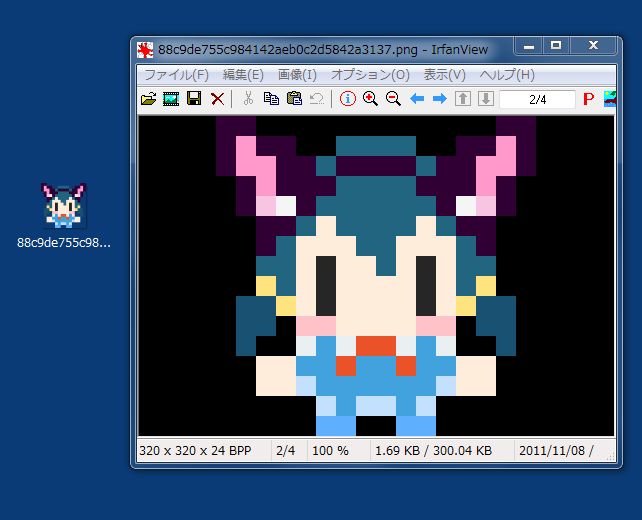Minimize the IrfanView window
This screenshot has width=642, height=520.
pos(529,46)
